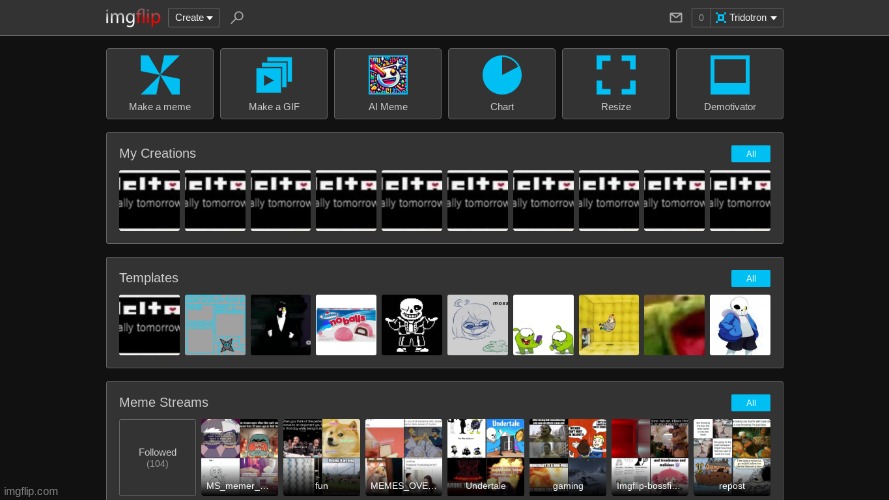889x500 pixels.
Task: View All in Meme Streams
Action: click(751, 402)
